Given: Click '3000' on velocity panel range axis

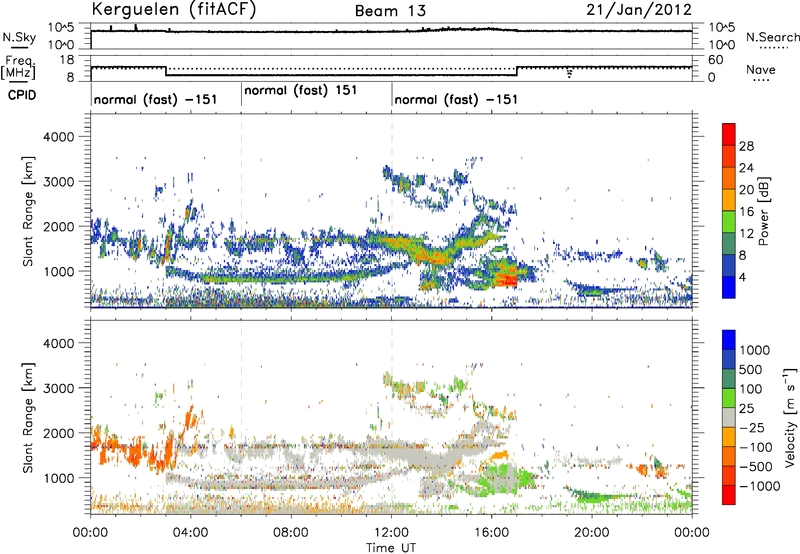Looking at the screenshot, I should (x=58, y=388).
